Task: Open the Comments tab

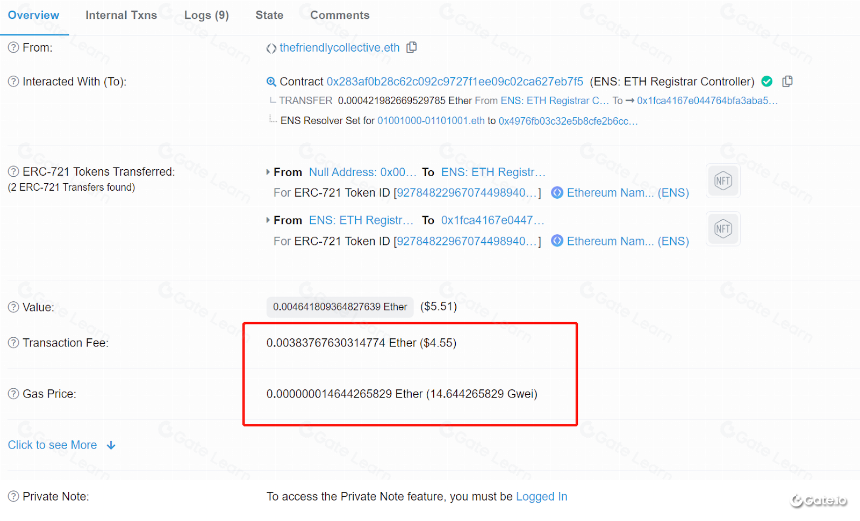Action: pos(340,15)
